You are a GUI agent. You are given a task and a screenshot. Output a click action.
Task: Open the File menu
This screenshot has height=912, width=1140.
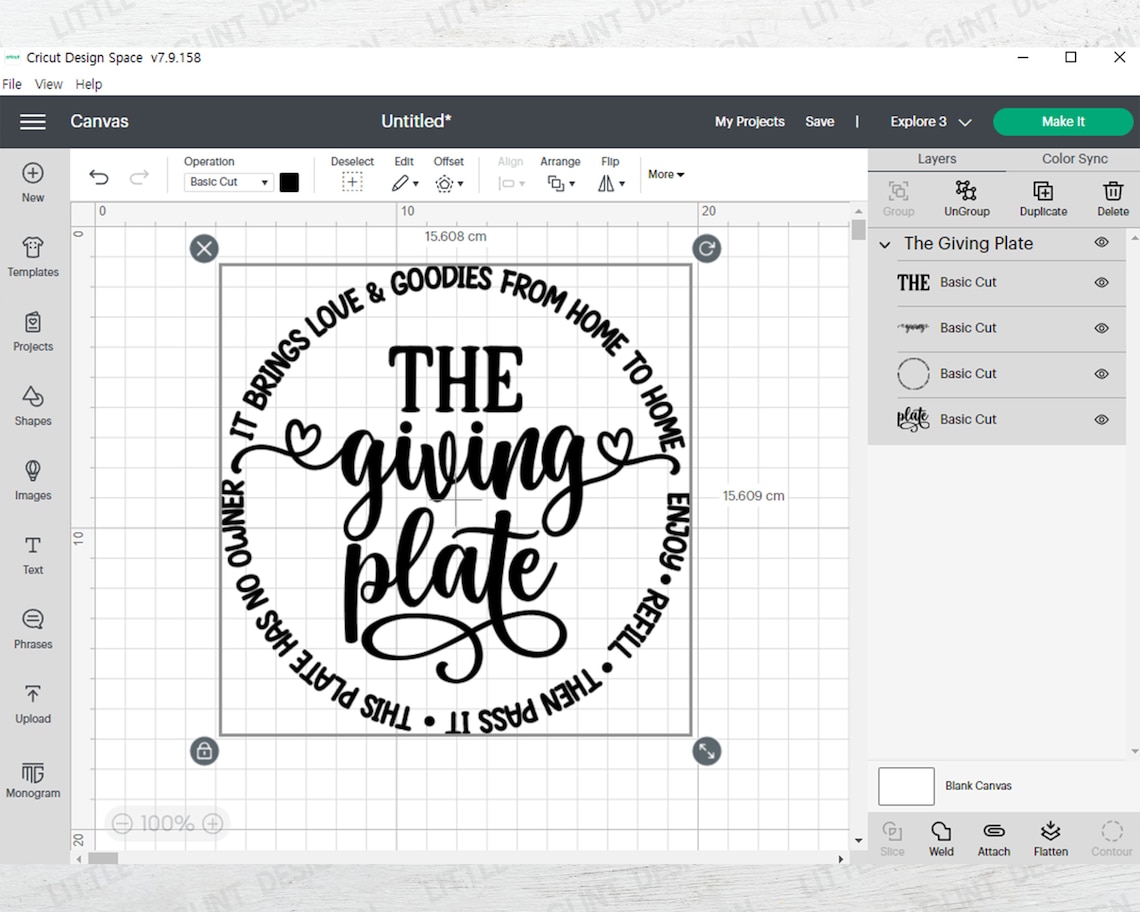coord(11,84)
